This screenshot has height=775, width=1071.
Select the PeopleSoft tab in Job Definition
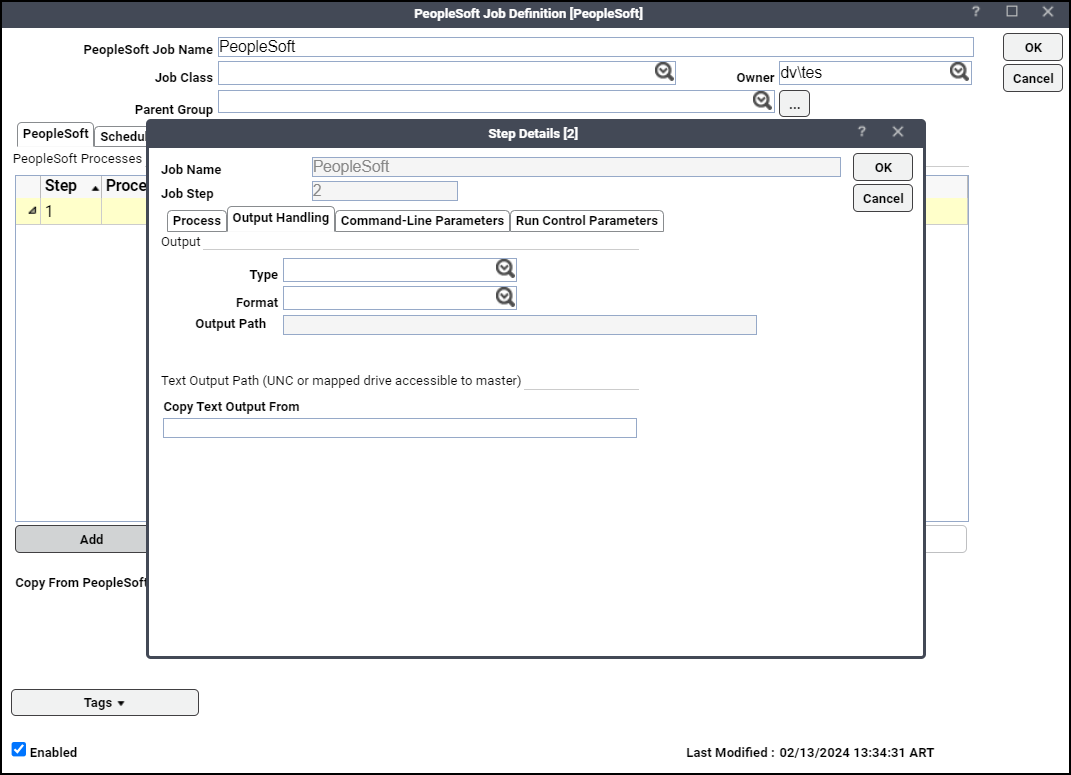pyautogui.click(x=55, y=134)
